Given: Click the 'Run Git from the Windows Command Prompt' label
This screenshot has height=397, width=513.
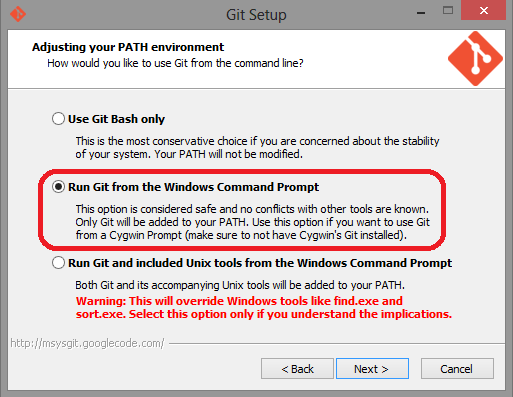Looking at the screenshot, I should coord(193,187).
